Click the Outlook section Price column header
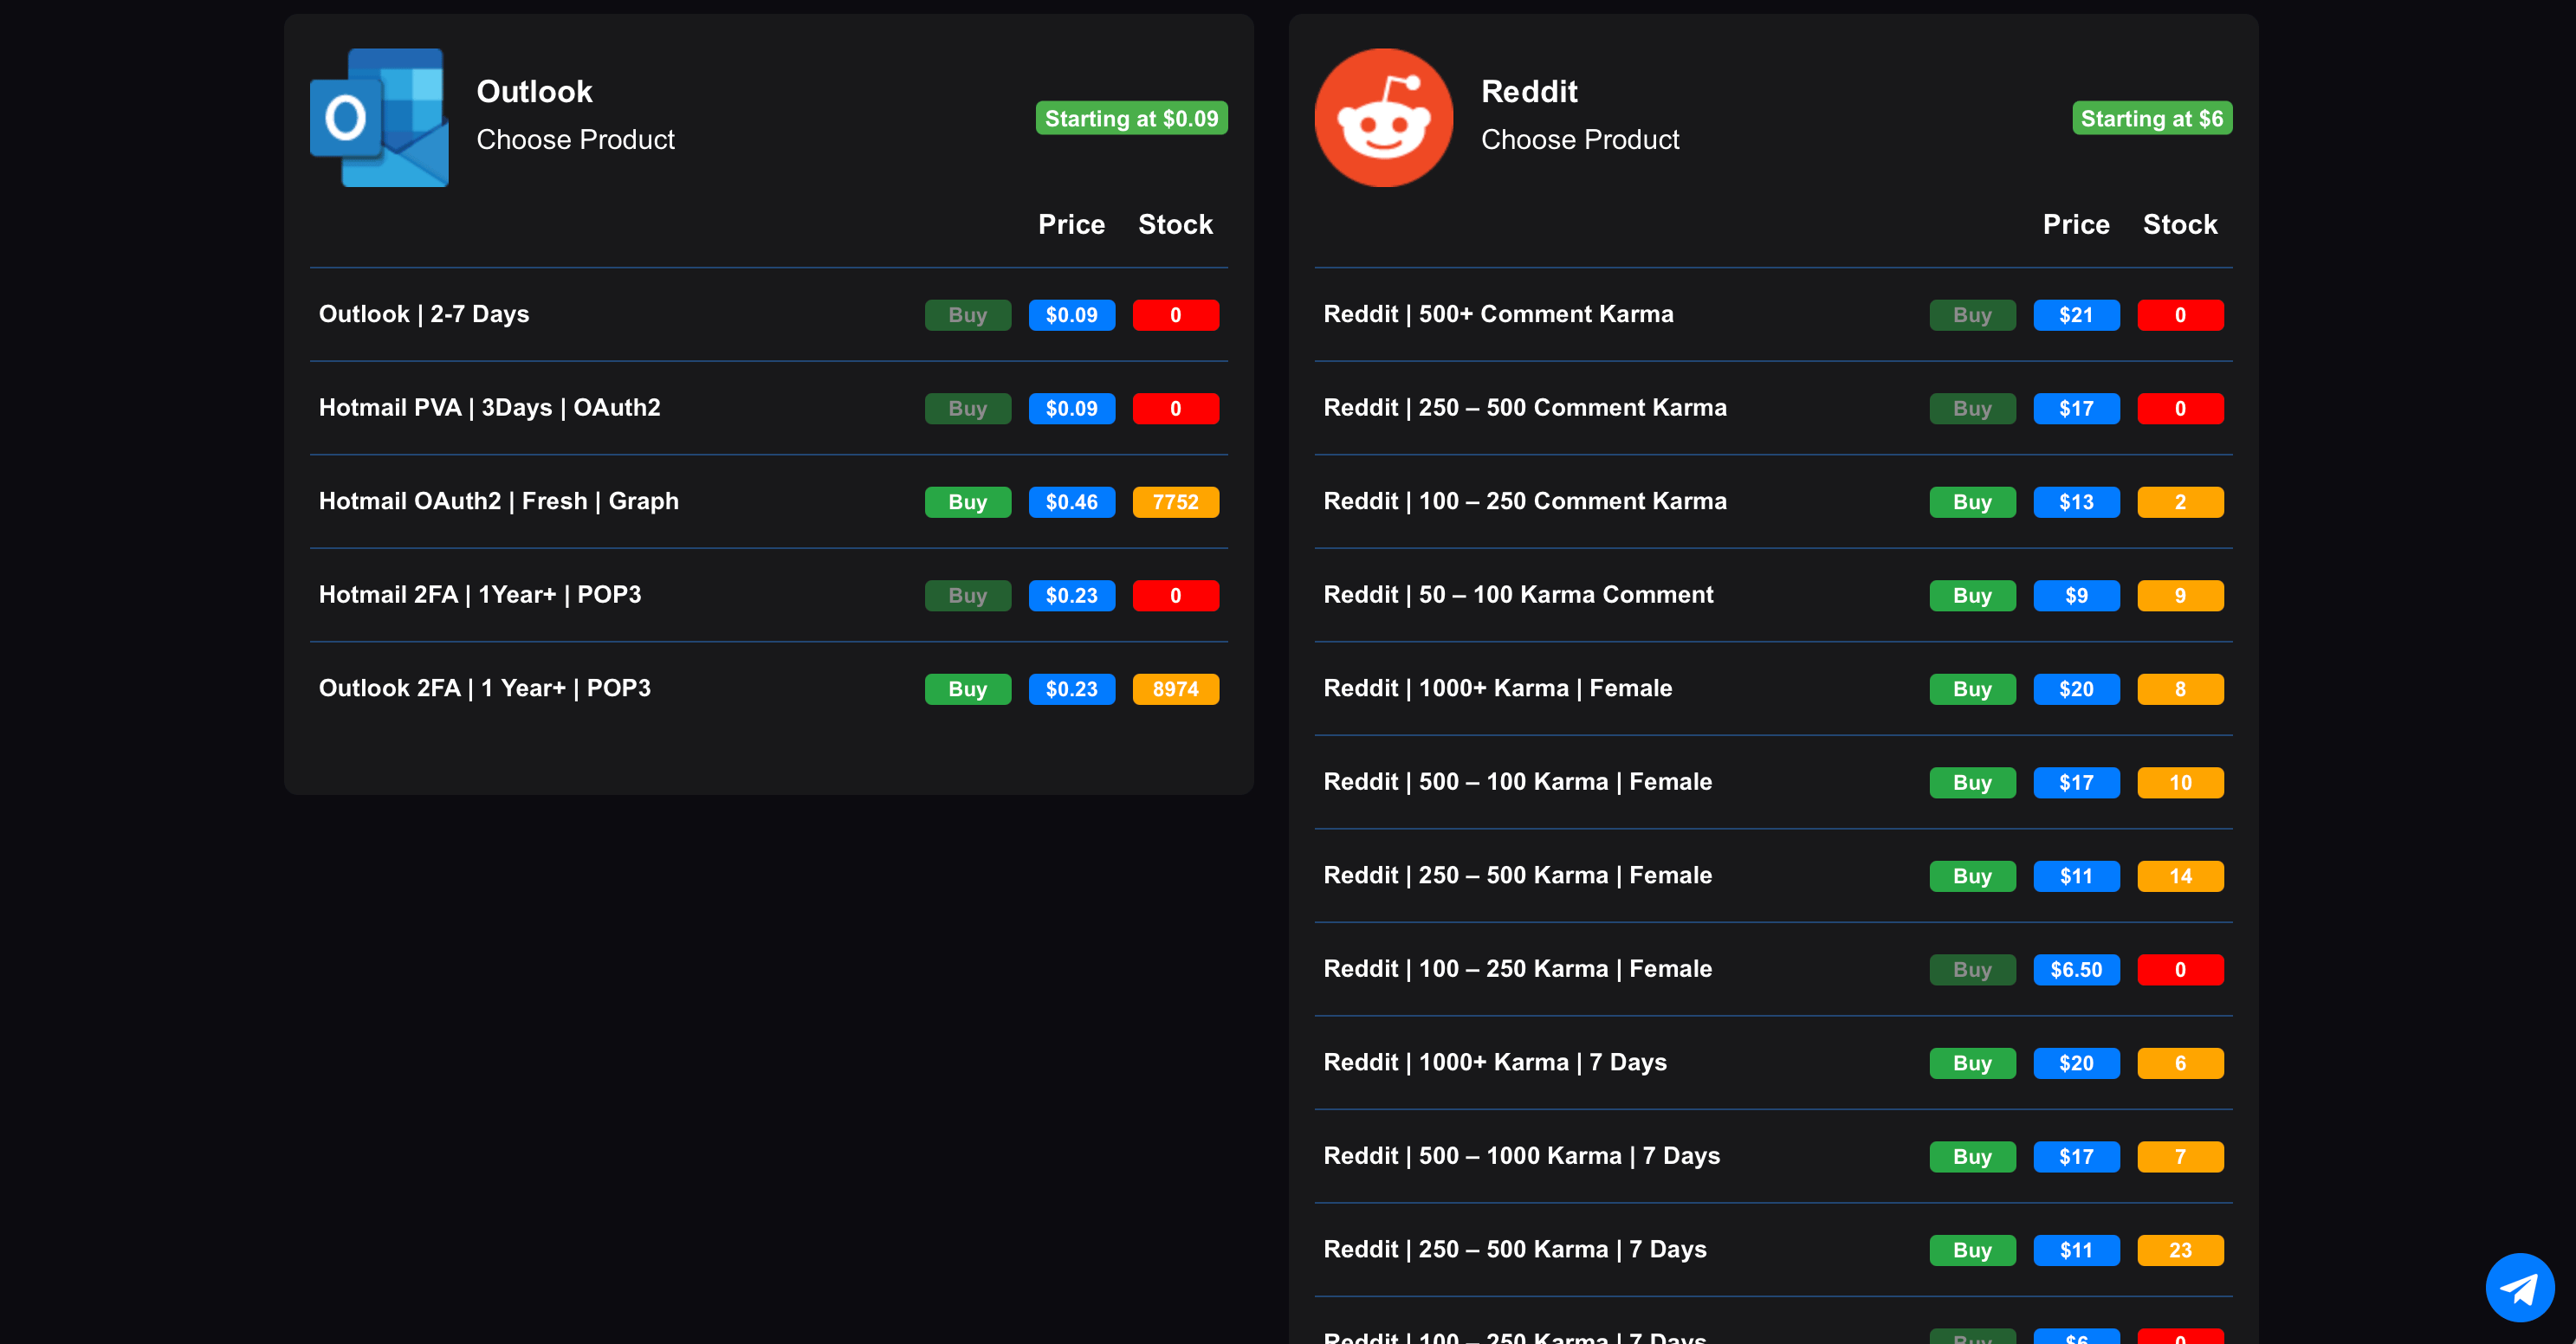2576x1344 pixels. (x=1071, y=224)
